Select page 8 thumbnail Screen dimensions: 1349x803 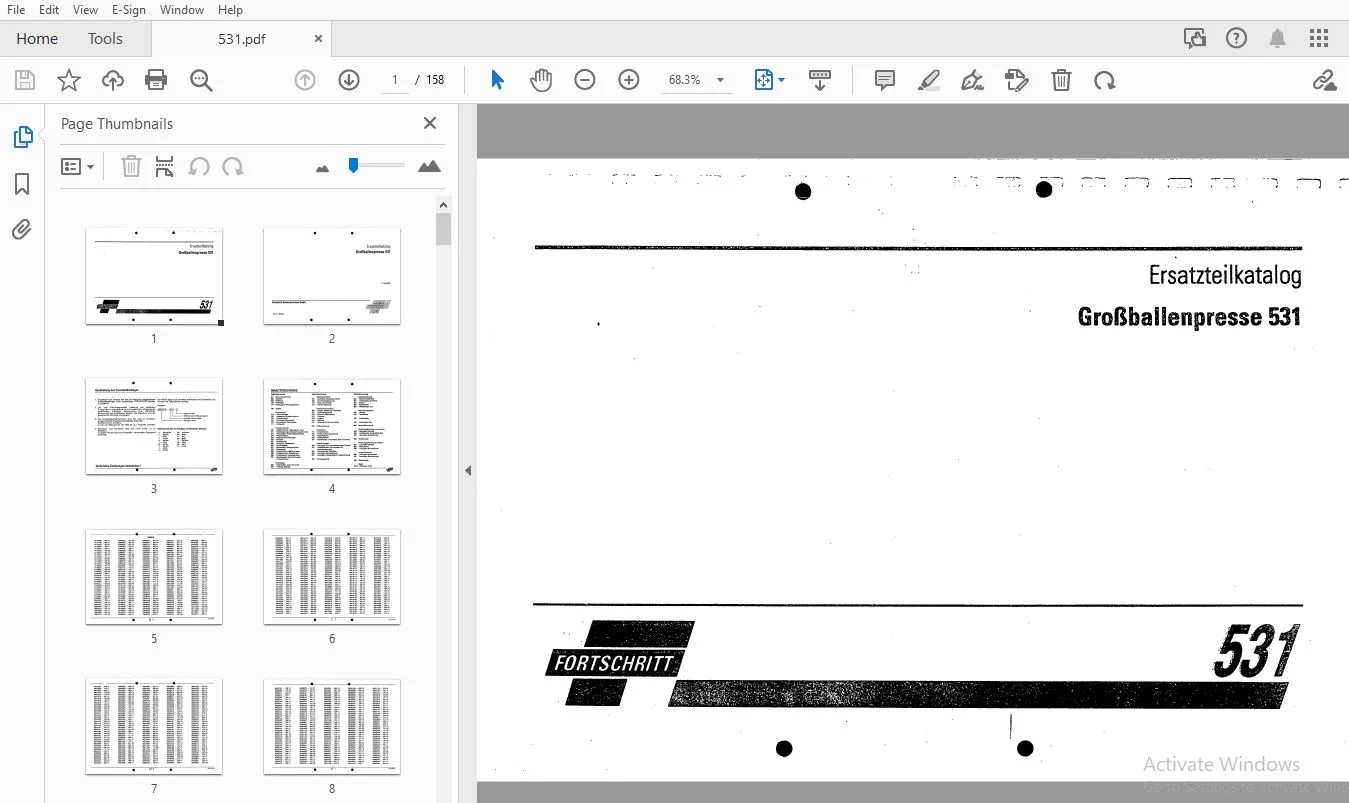point(332,727)
